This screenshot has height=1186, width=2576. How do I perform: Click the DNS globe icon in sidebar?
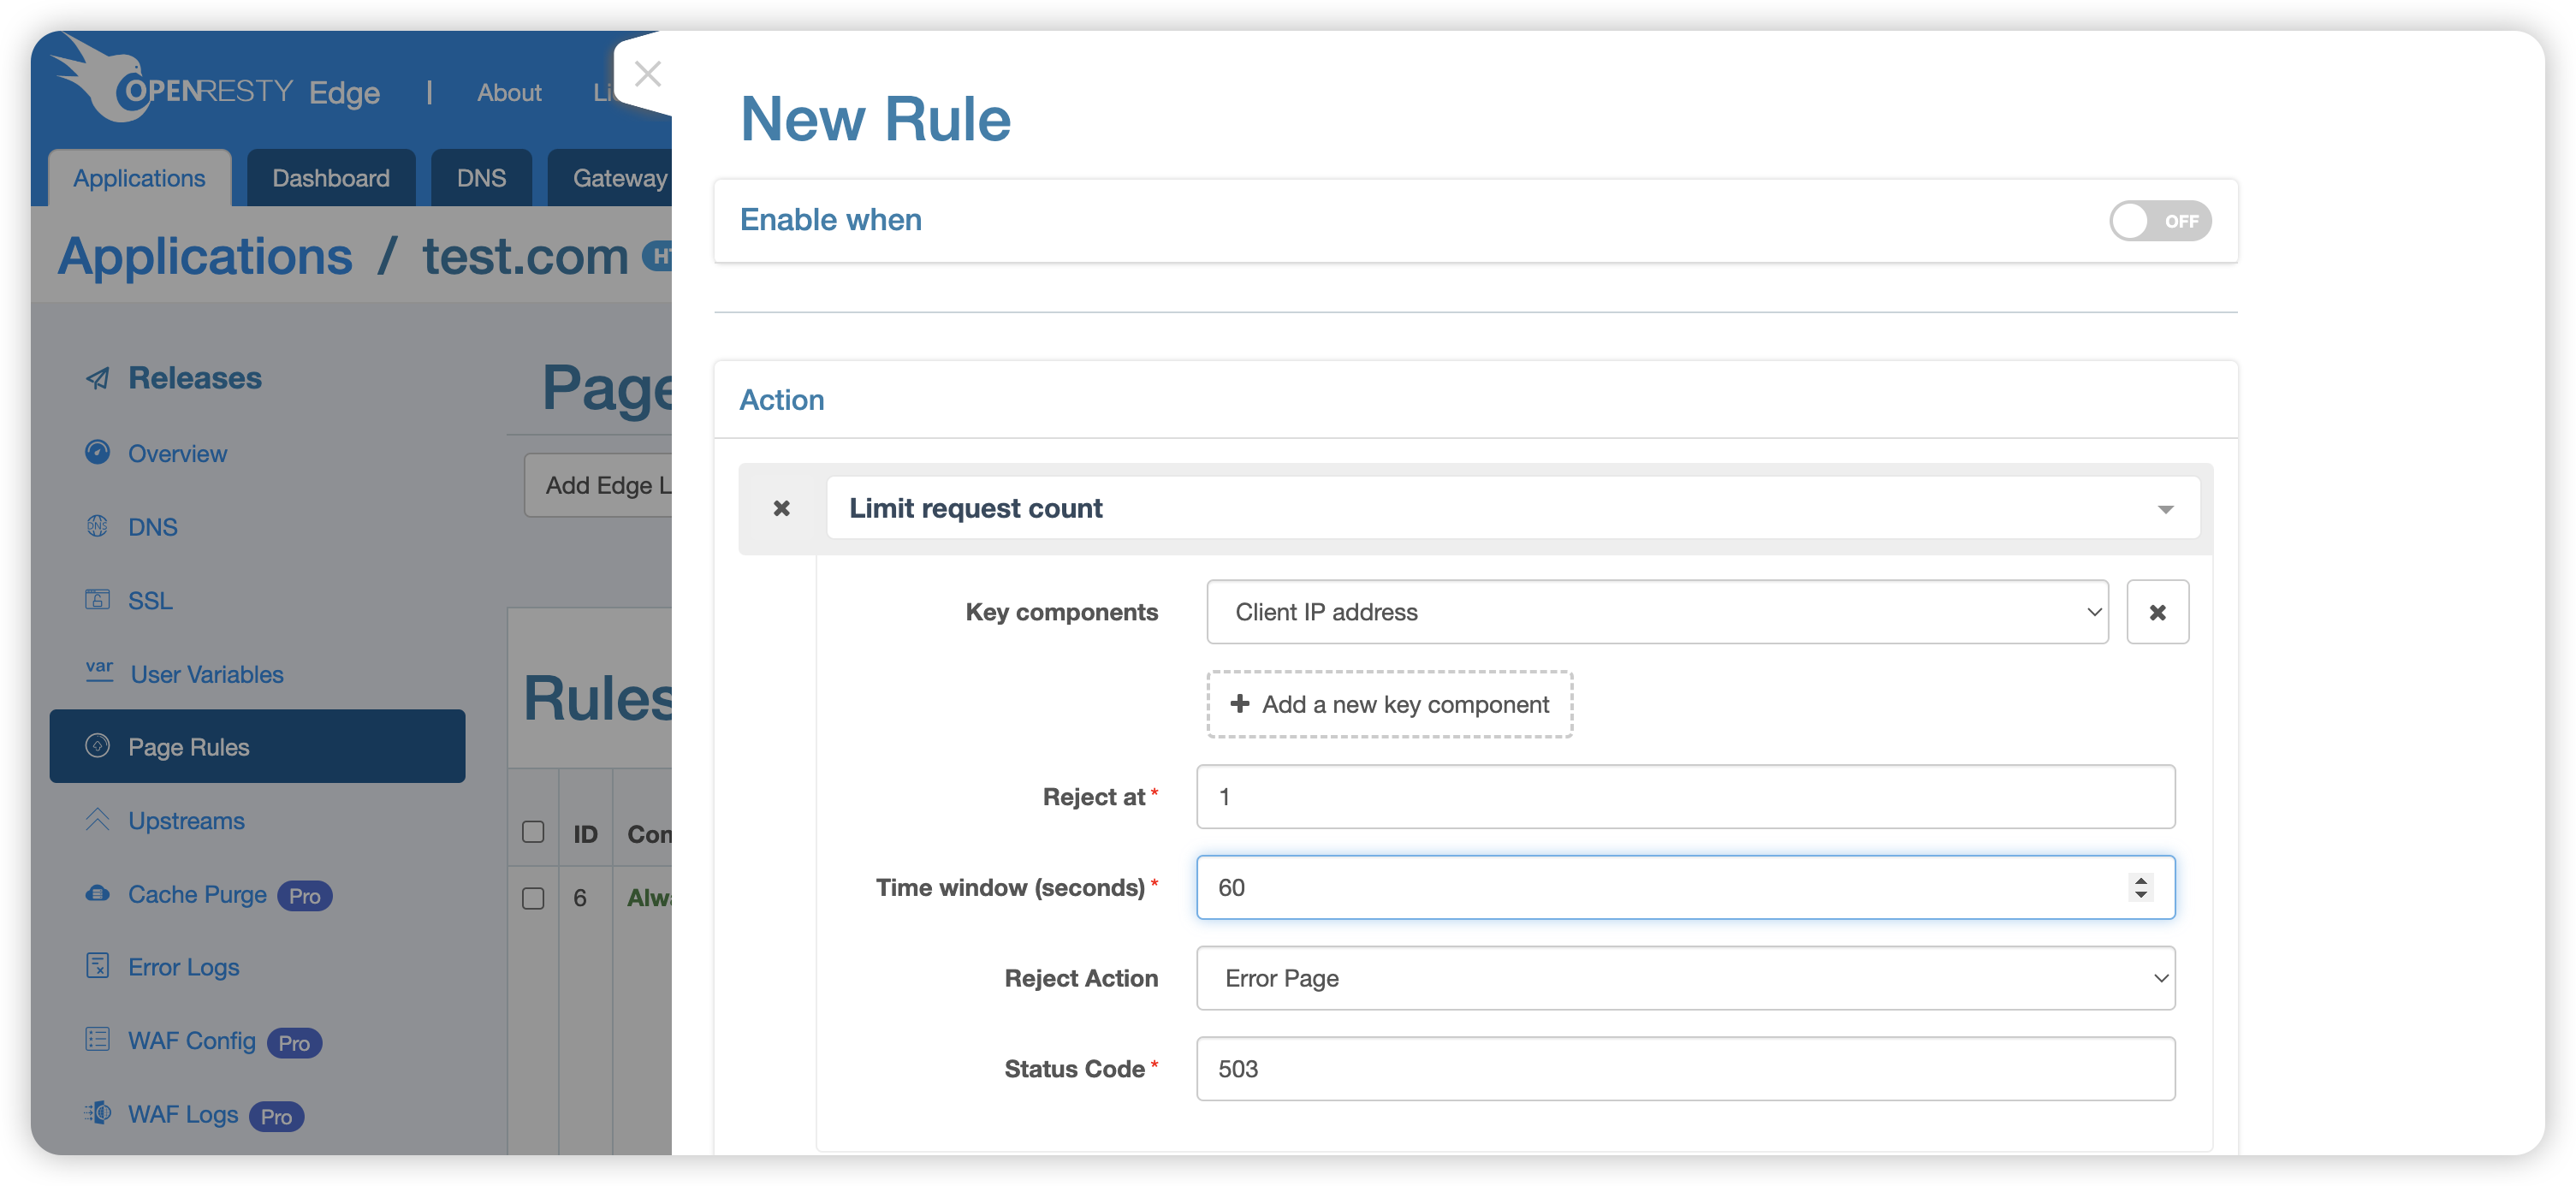pos(97,525)
